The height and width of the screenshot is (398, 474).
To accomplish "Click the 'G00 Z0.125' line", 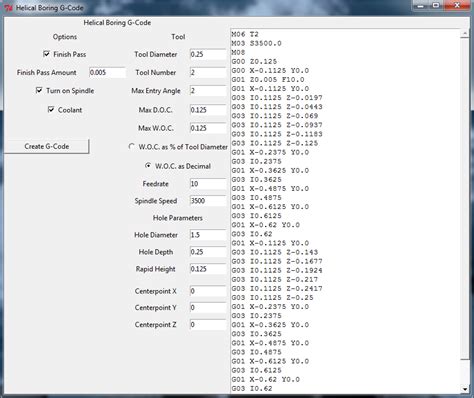I will tap(254, 61).
